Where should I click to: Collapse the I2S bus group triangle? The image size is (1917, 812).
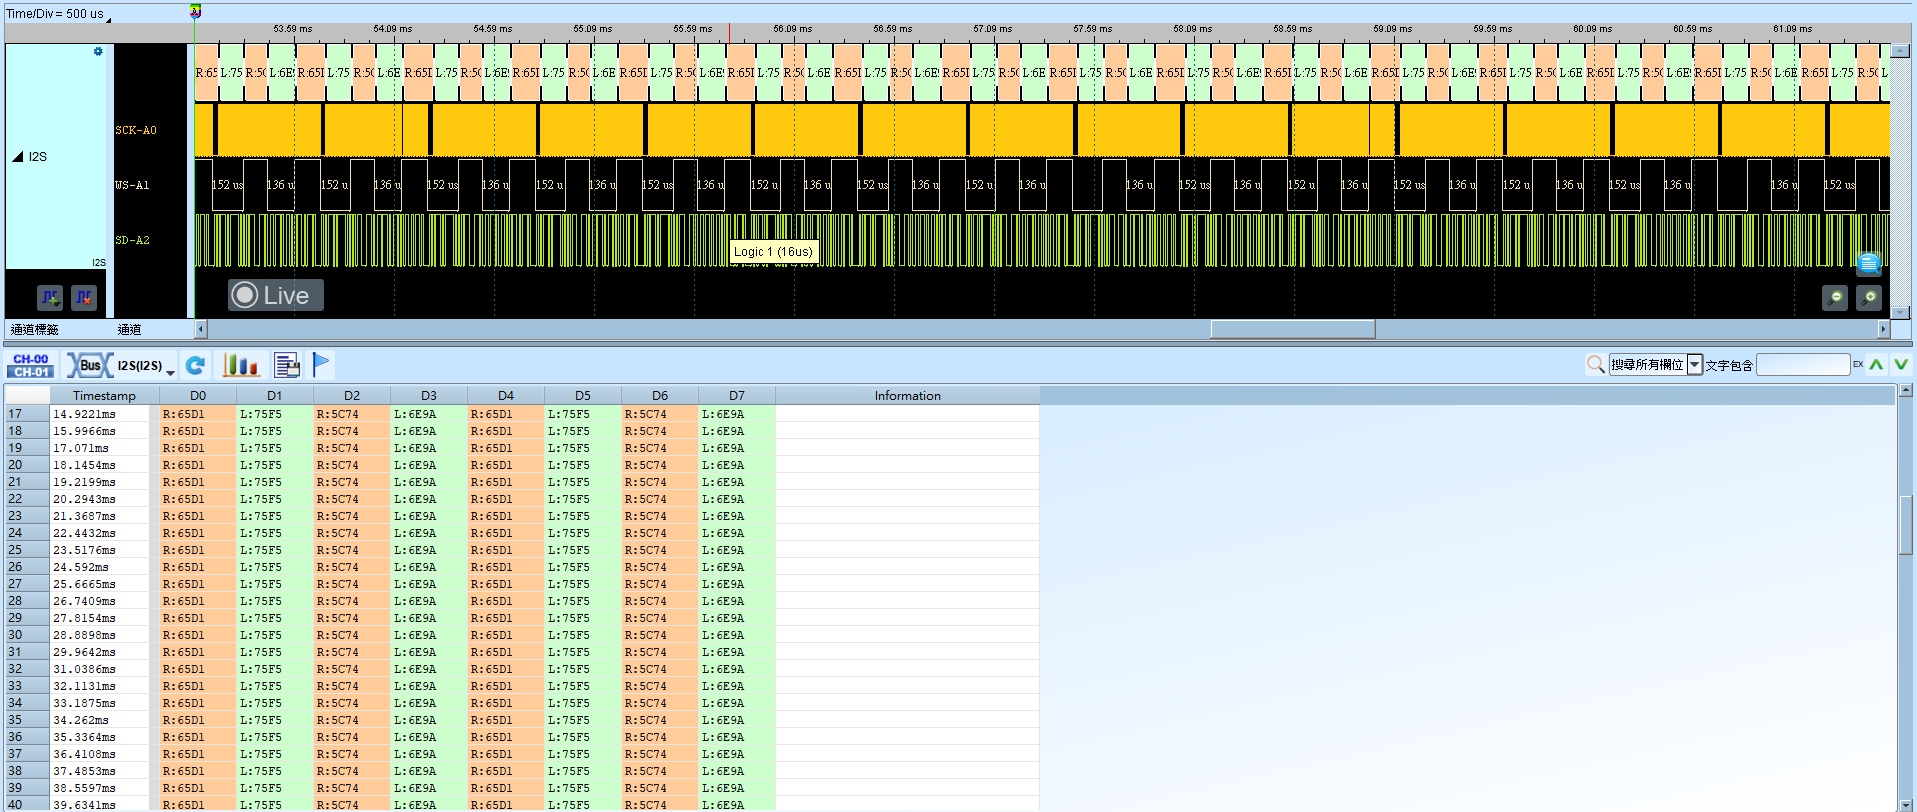point(18,157)
